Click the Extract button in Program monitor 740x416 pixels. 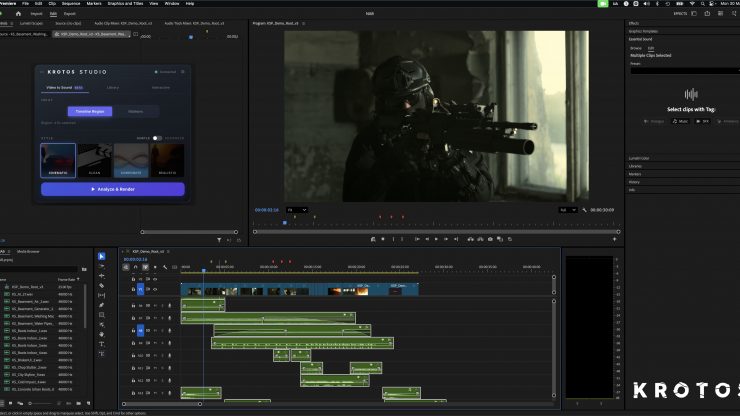point(480,239)
